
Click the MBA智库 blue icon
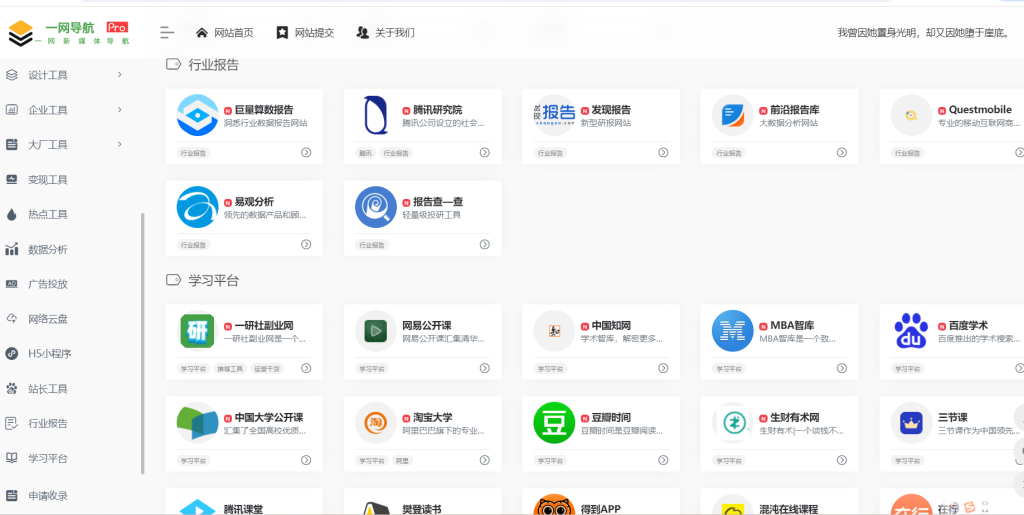click(x=733, y=331)
